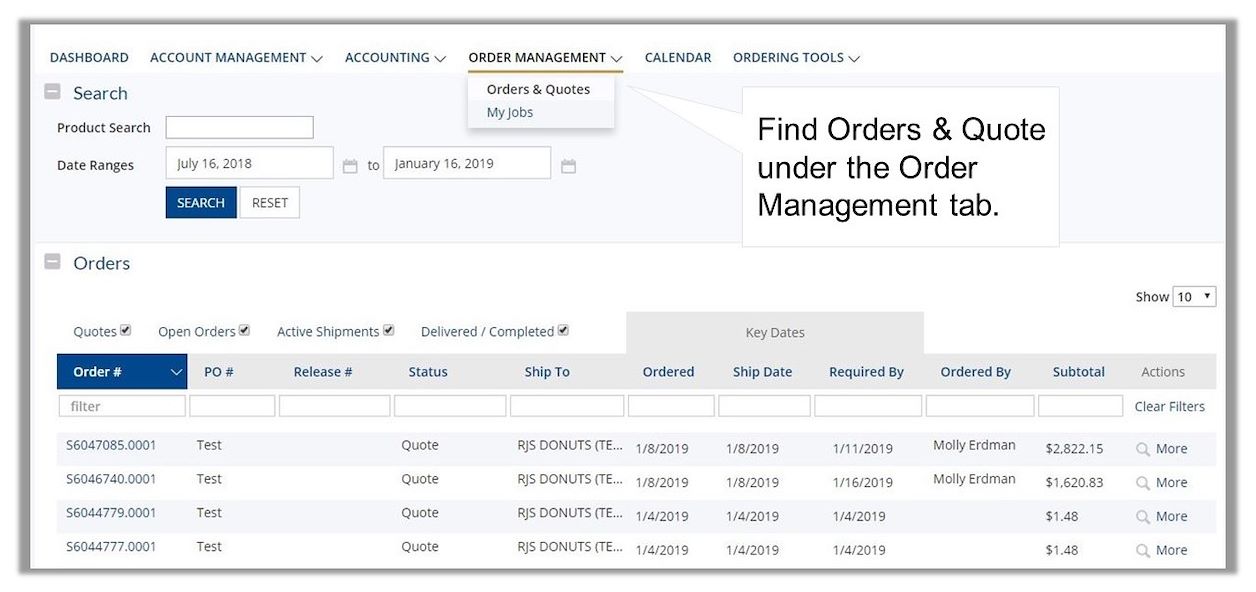Click magnifier icon for order S6047085.0001
1256x592 pixels.
1143,449
